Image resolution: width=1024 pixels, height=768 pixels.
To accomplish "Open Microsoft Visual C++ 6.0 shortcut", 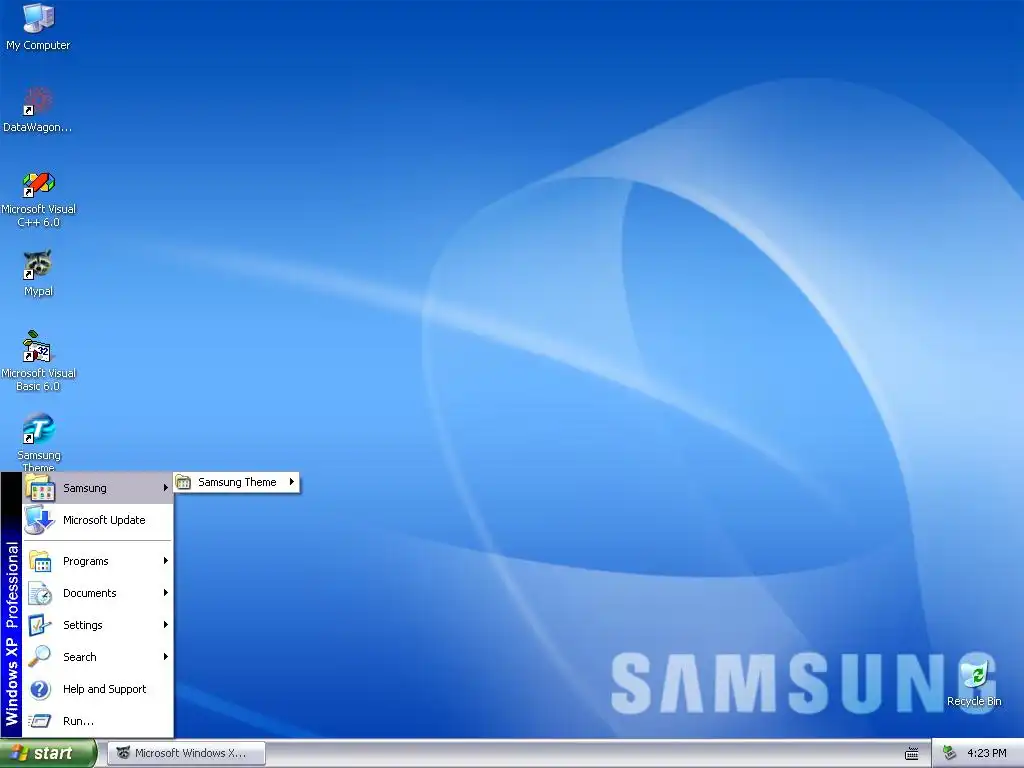I will (x=39, y=199).
